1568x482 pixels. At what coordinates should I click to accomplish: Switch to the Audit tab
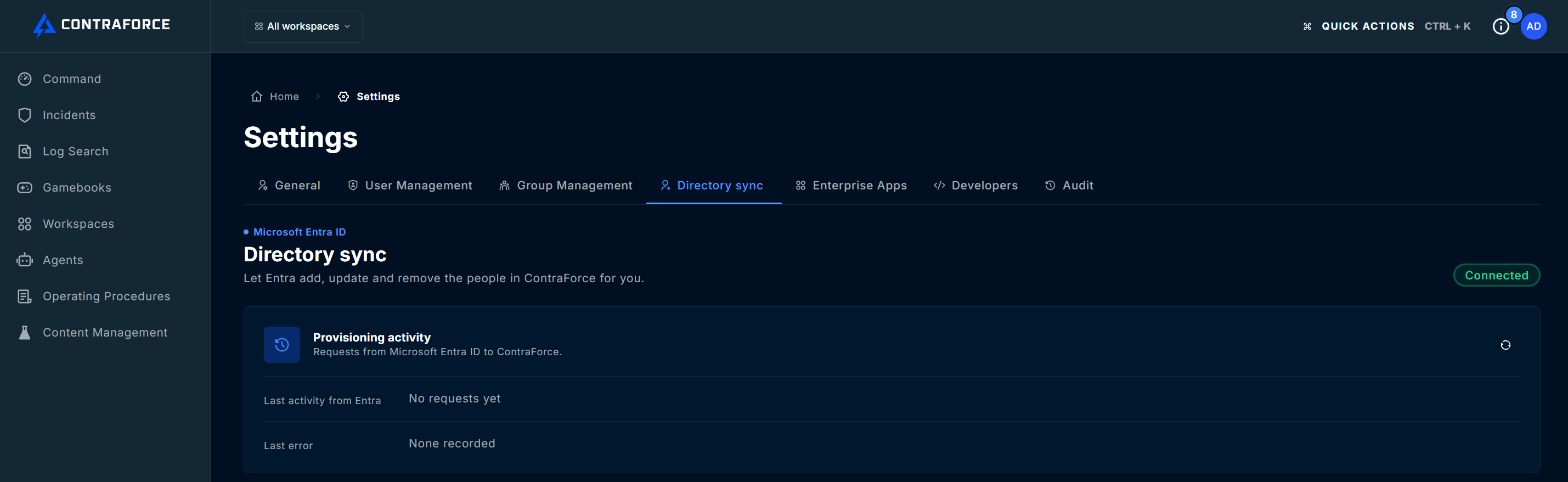pos(1069,185)
